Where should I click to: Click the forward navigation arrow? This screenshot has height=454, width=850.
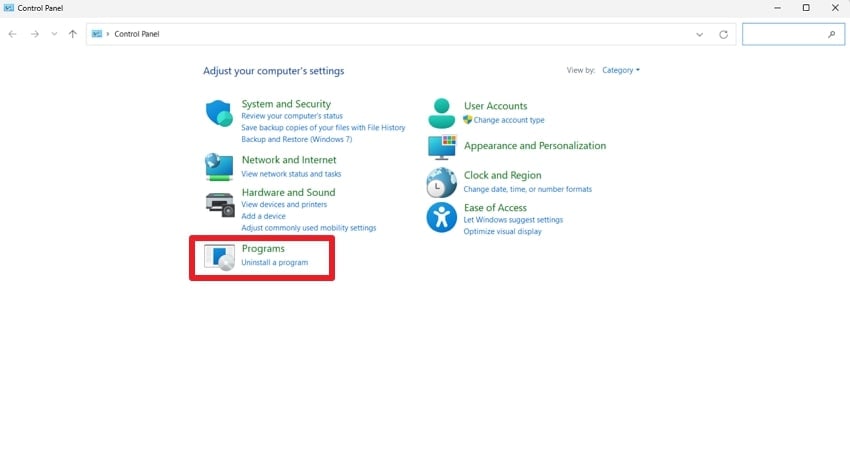coord(35,34)
